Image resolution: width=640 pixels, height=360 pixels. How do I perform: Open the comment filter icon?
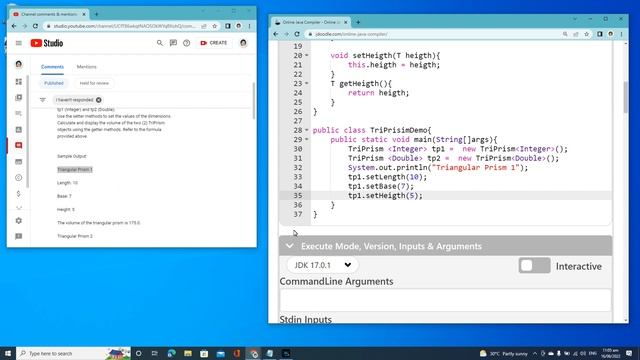click(x=42, y=100)
